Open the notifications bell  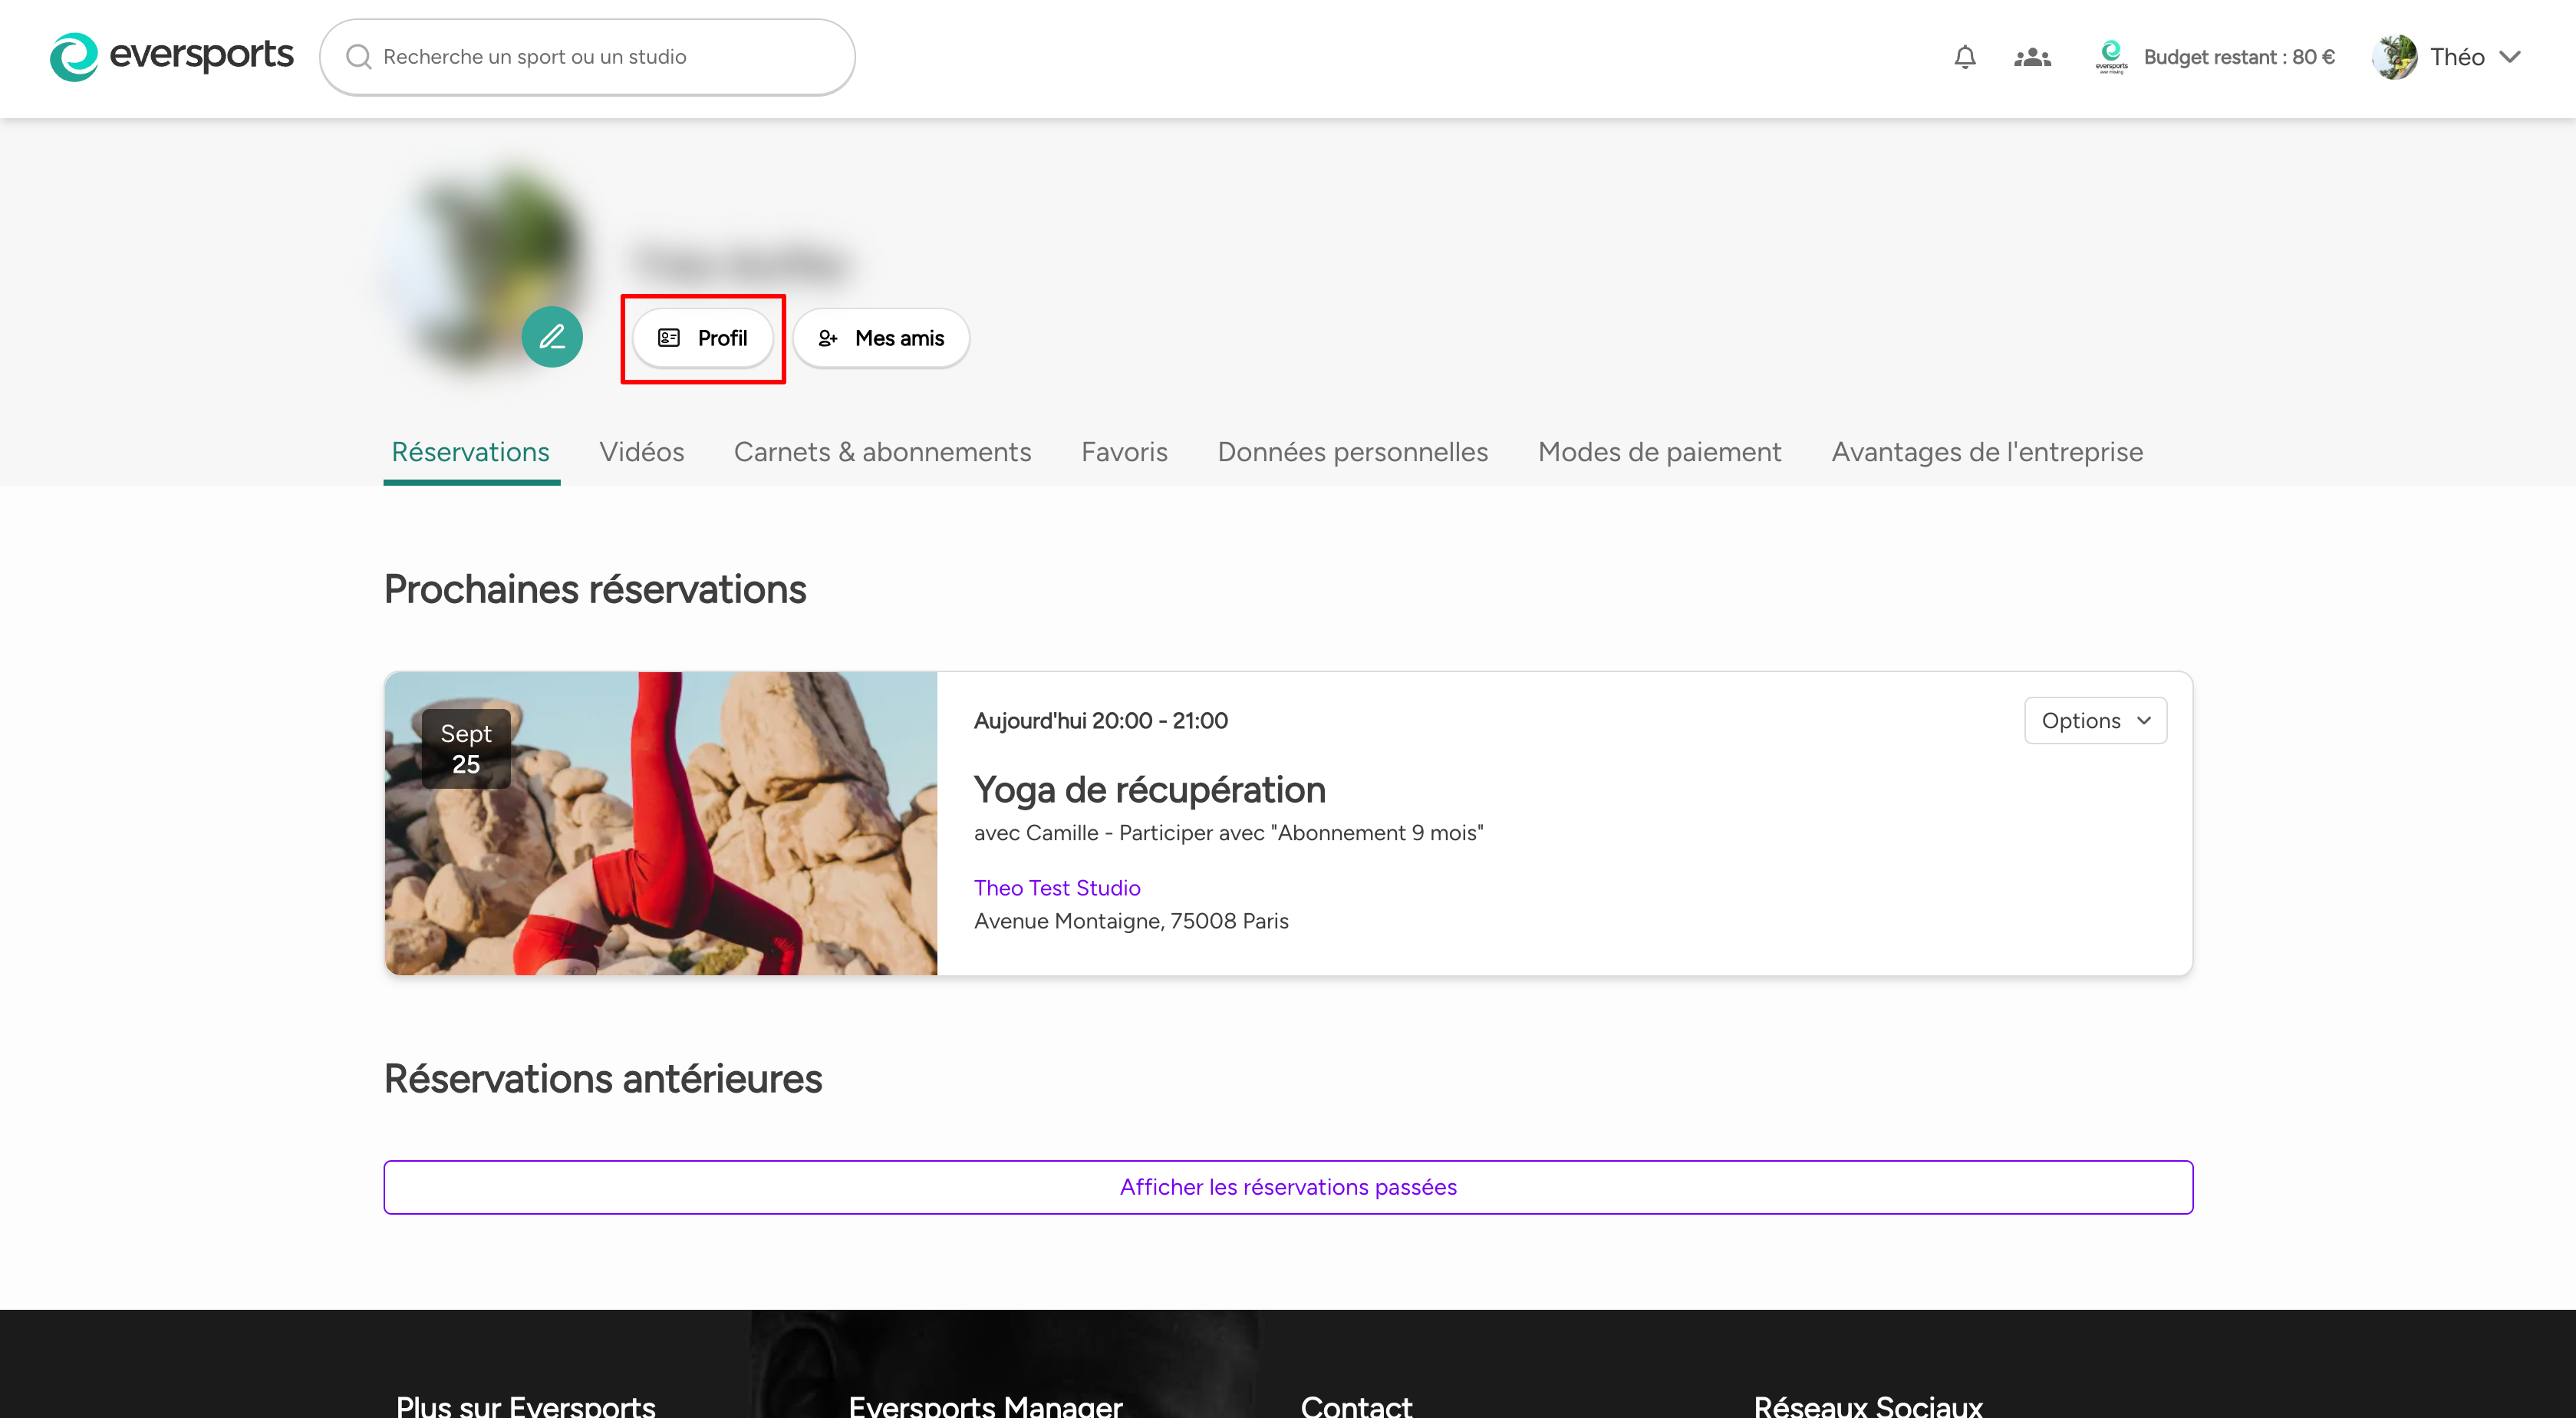click(1964, 57)
